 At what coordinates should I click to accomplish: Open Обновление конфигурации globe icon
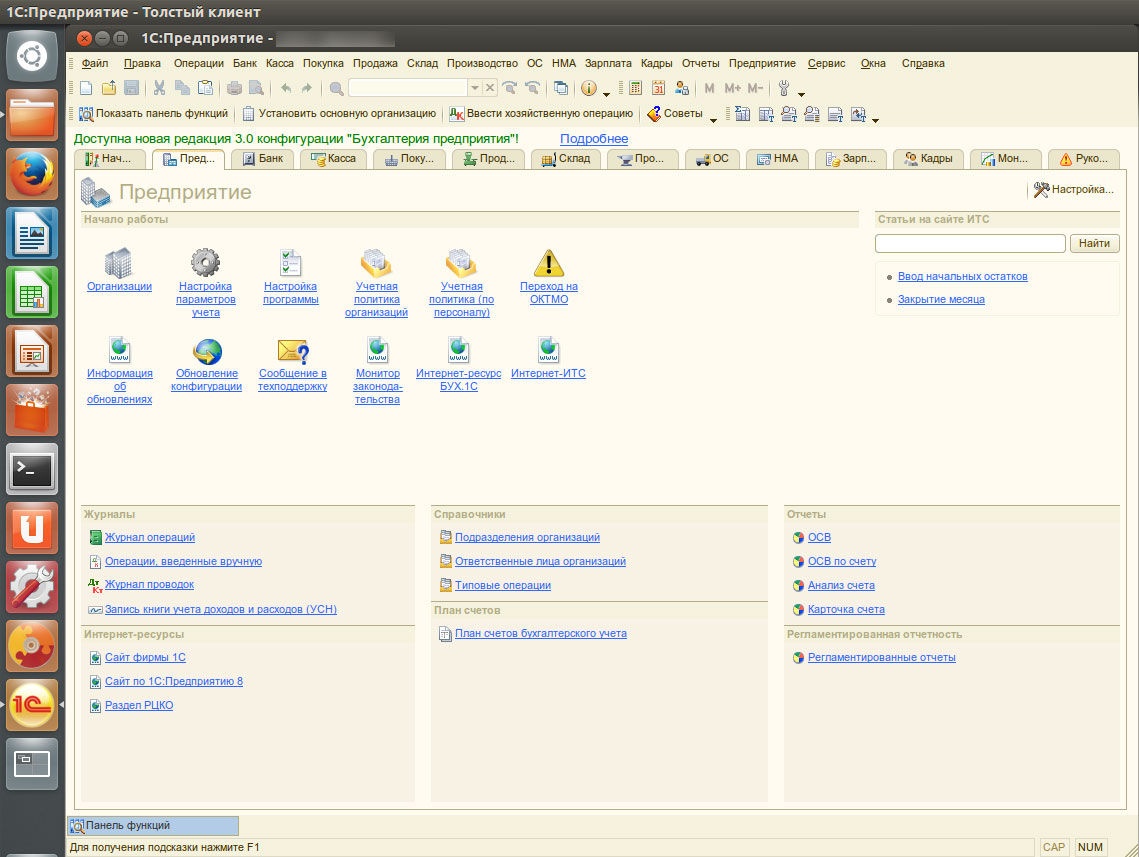(x=206, y=350)
